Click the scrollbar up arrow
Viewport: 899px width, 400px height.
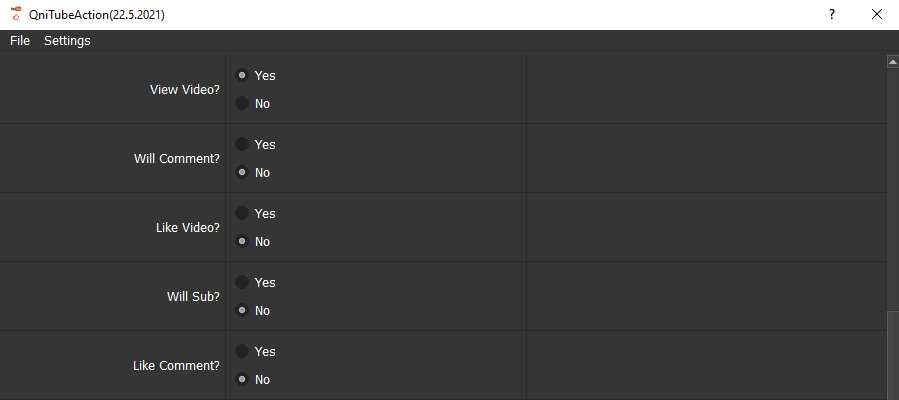click(892, 62)
